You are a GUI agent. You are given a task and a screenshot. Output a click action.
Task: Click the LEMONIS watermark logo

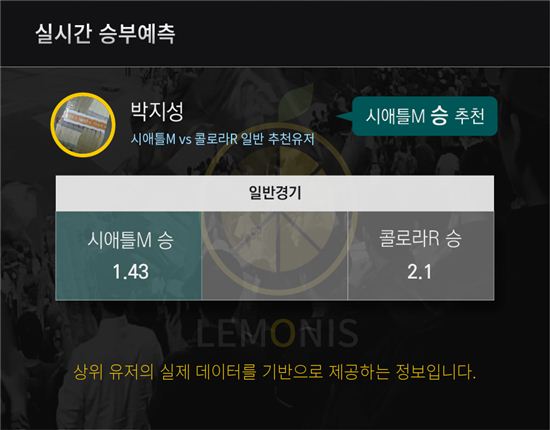pyautogui.click(x=277, y=333)
